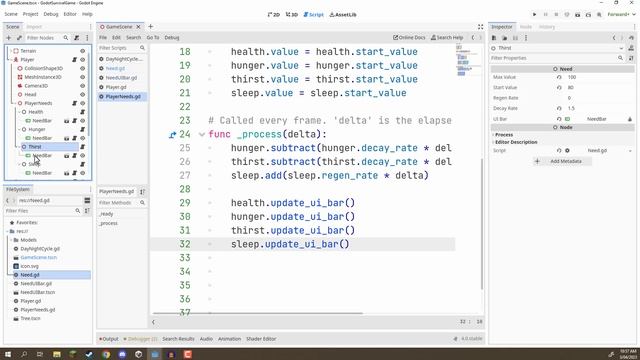Collapse the Hunger node in scene tree
640x360 pixels.
[19, 129]
